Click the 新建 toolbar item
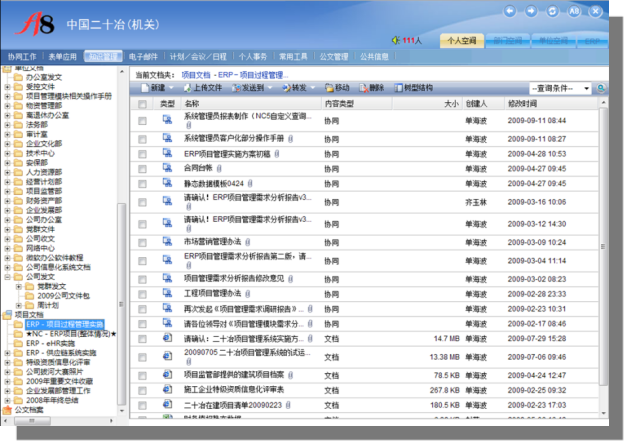The height and width of the screenshot is (442, 625). coord(154,88)
